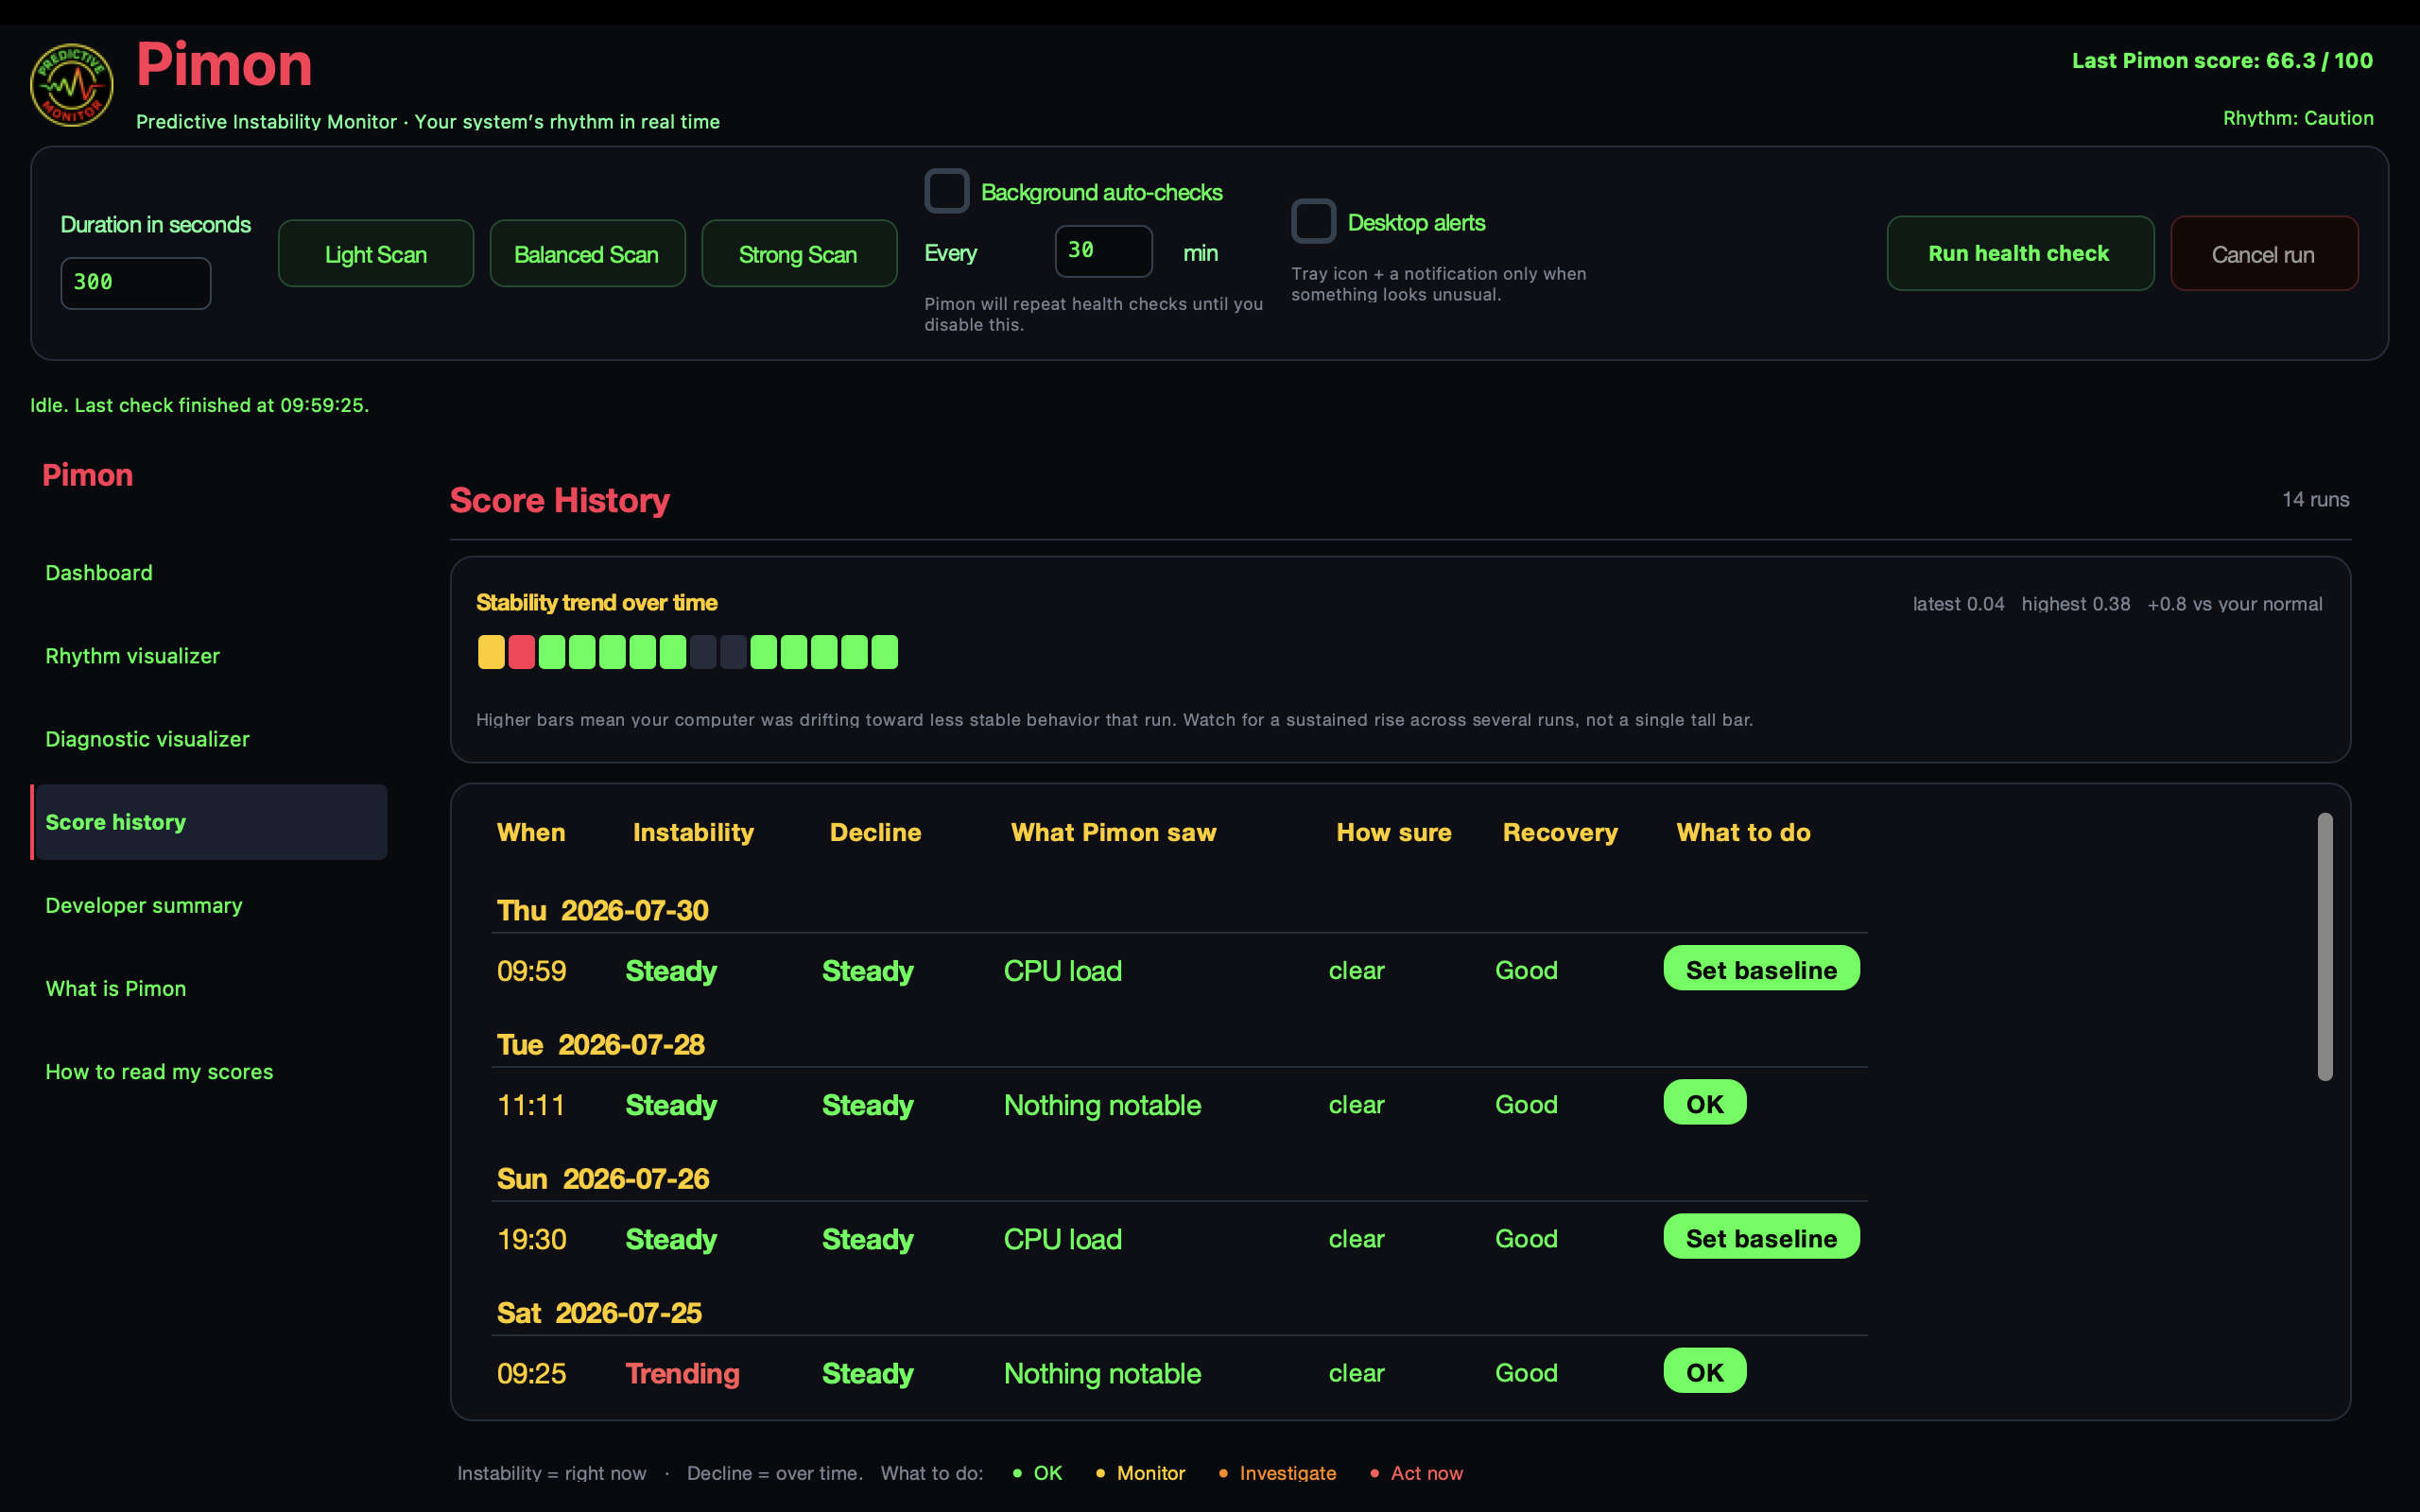Click the How sure column header
Screen dimensions: 2420x1512
point(1394,832)
